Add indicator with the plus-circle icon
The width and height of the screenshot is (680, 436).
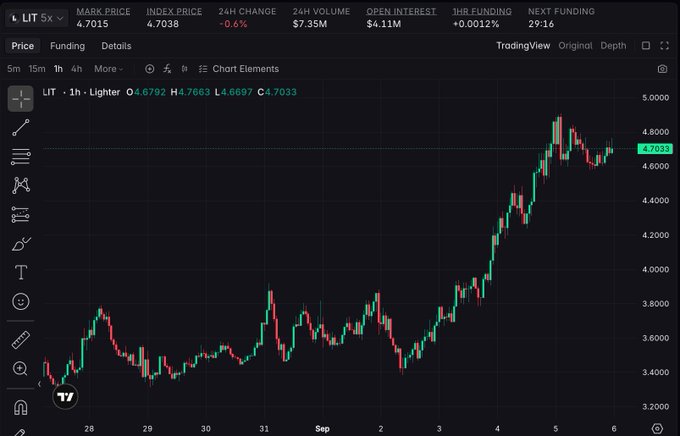150,69
